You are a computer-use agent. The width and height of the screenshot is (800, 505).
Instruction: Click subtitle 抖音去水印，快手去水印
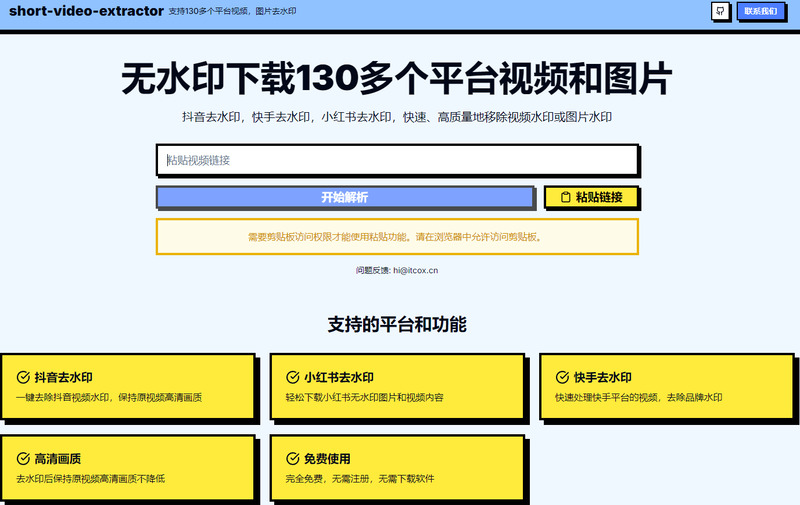(397, 117)
